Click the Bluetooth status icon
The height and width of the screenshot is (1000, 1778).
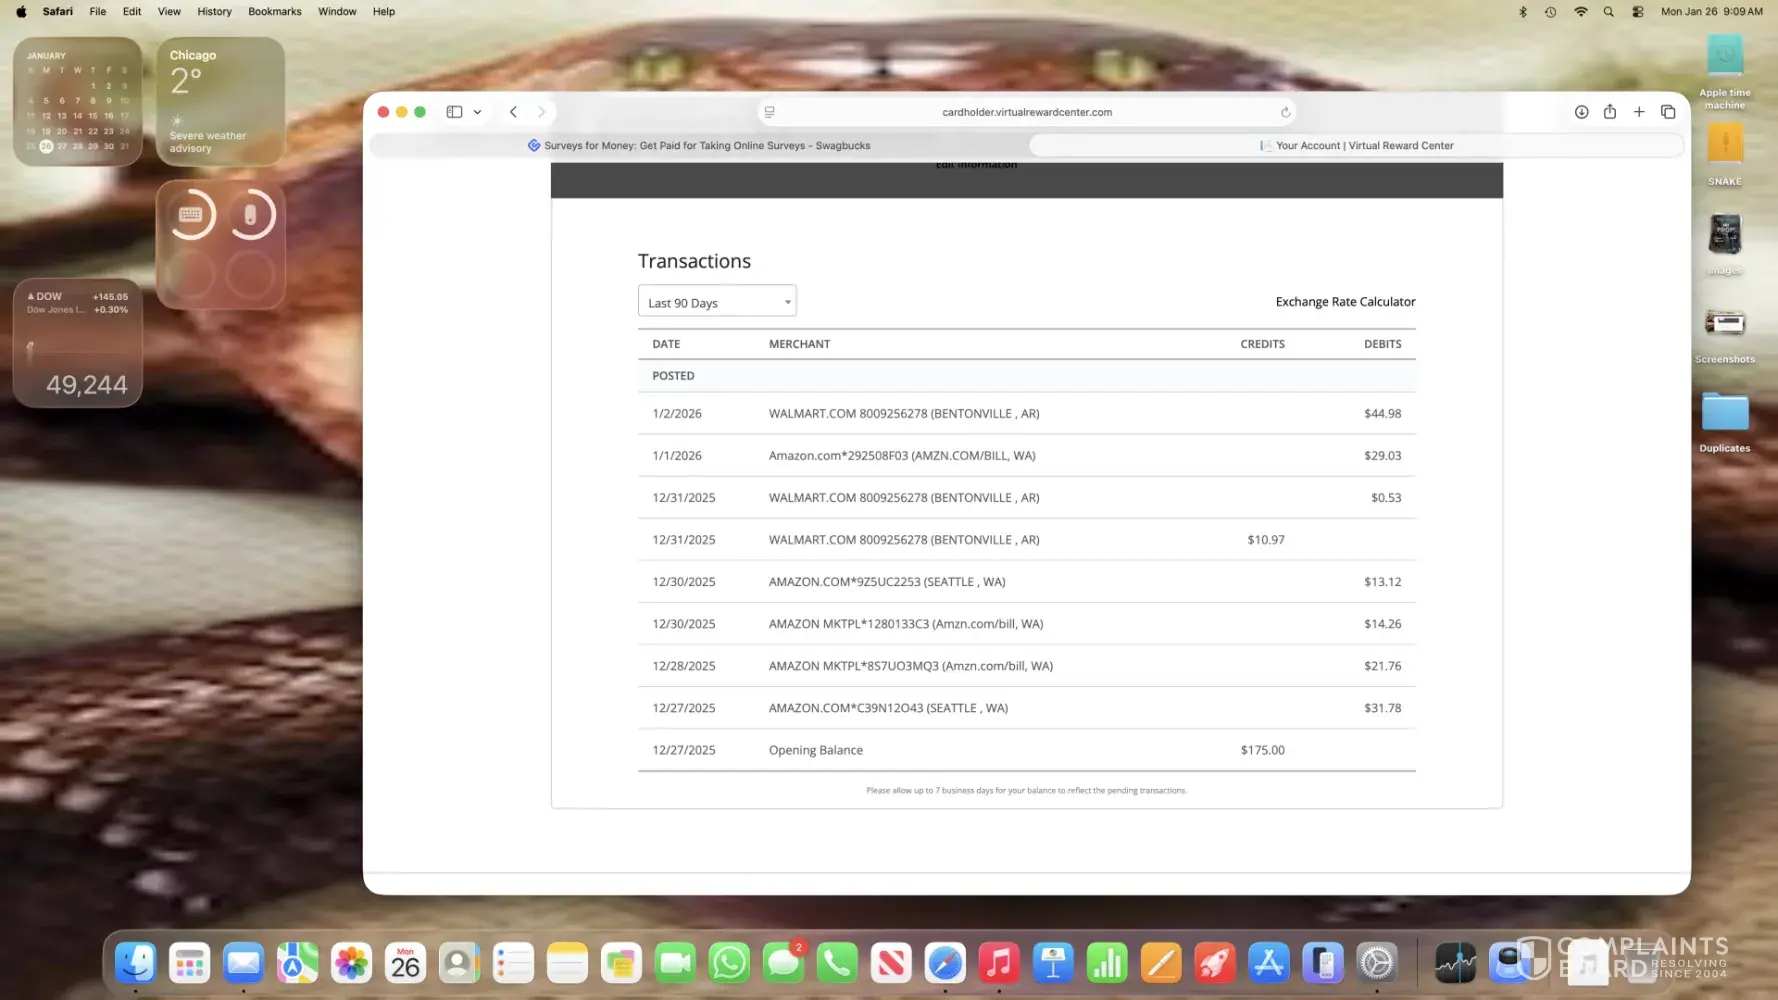(x=1523, y=12)
